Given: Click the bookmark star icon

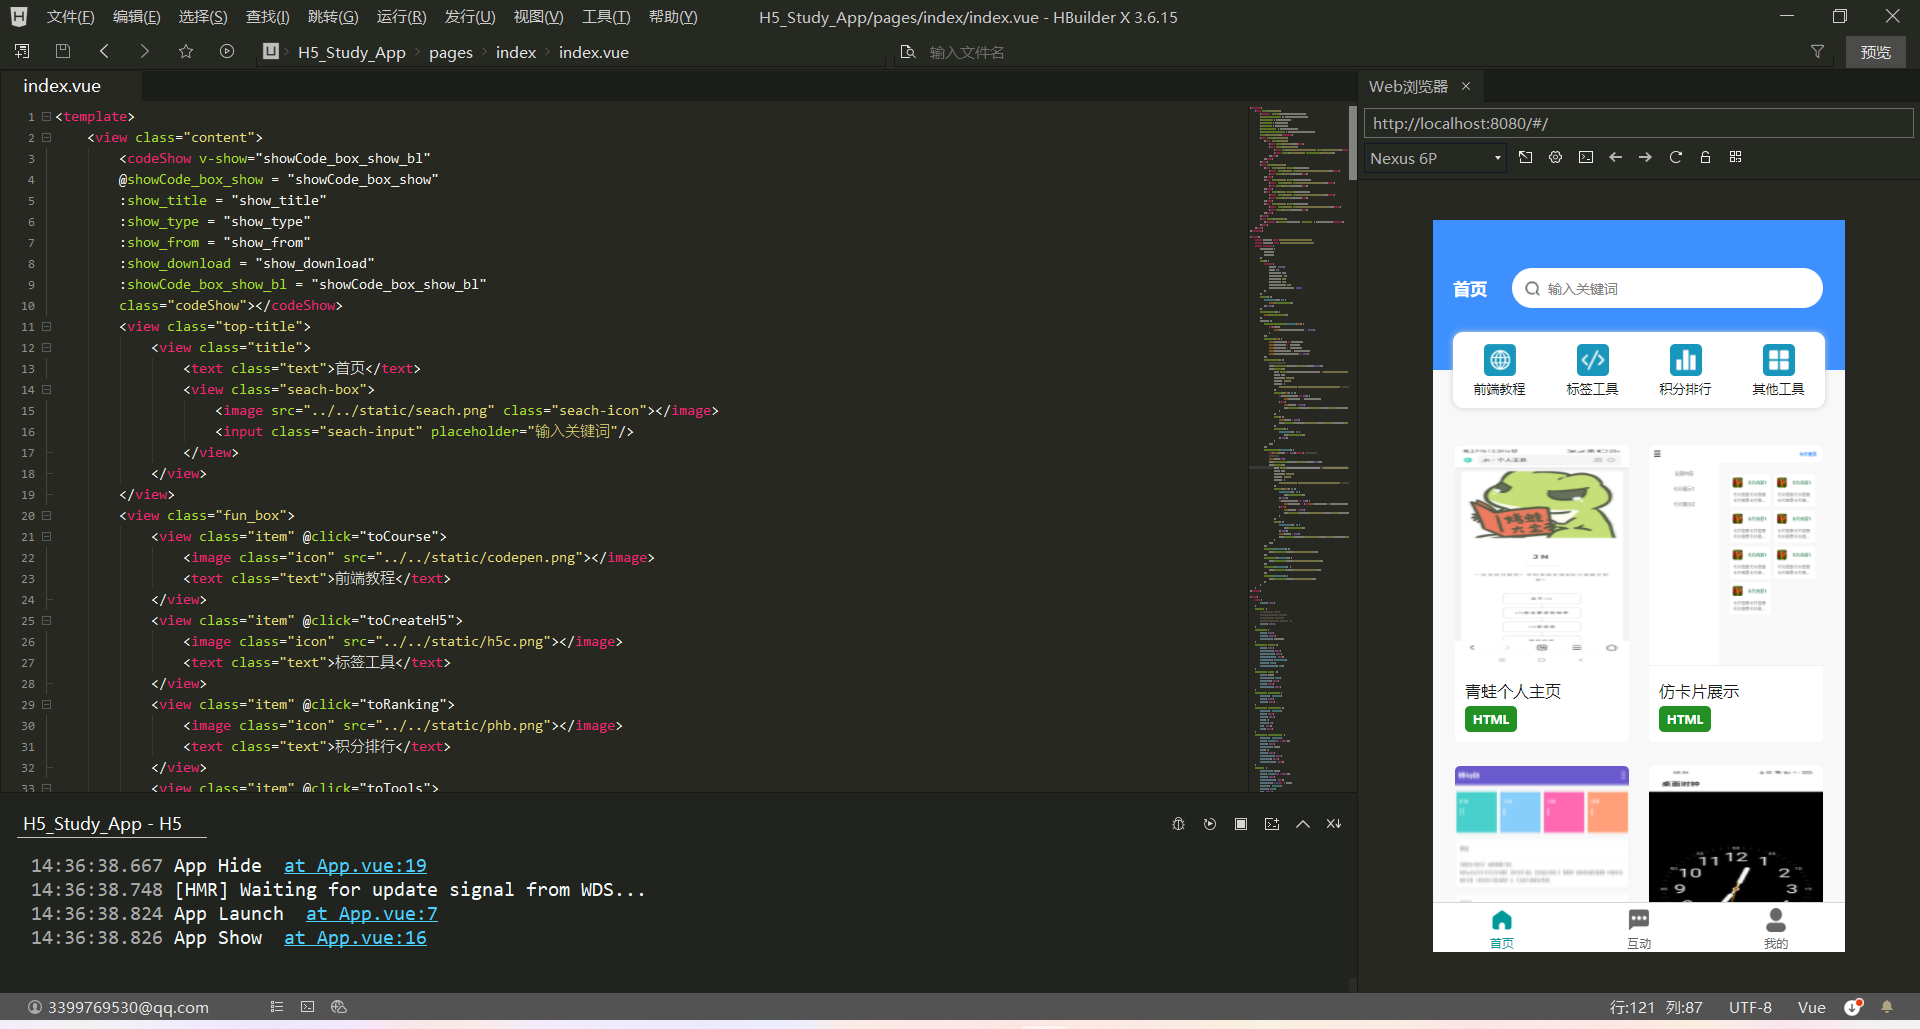Looking at the screenshot, I should click(186, 52).
